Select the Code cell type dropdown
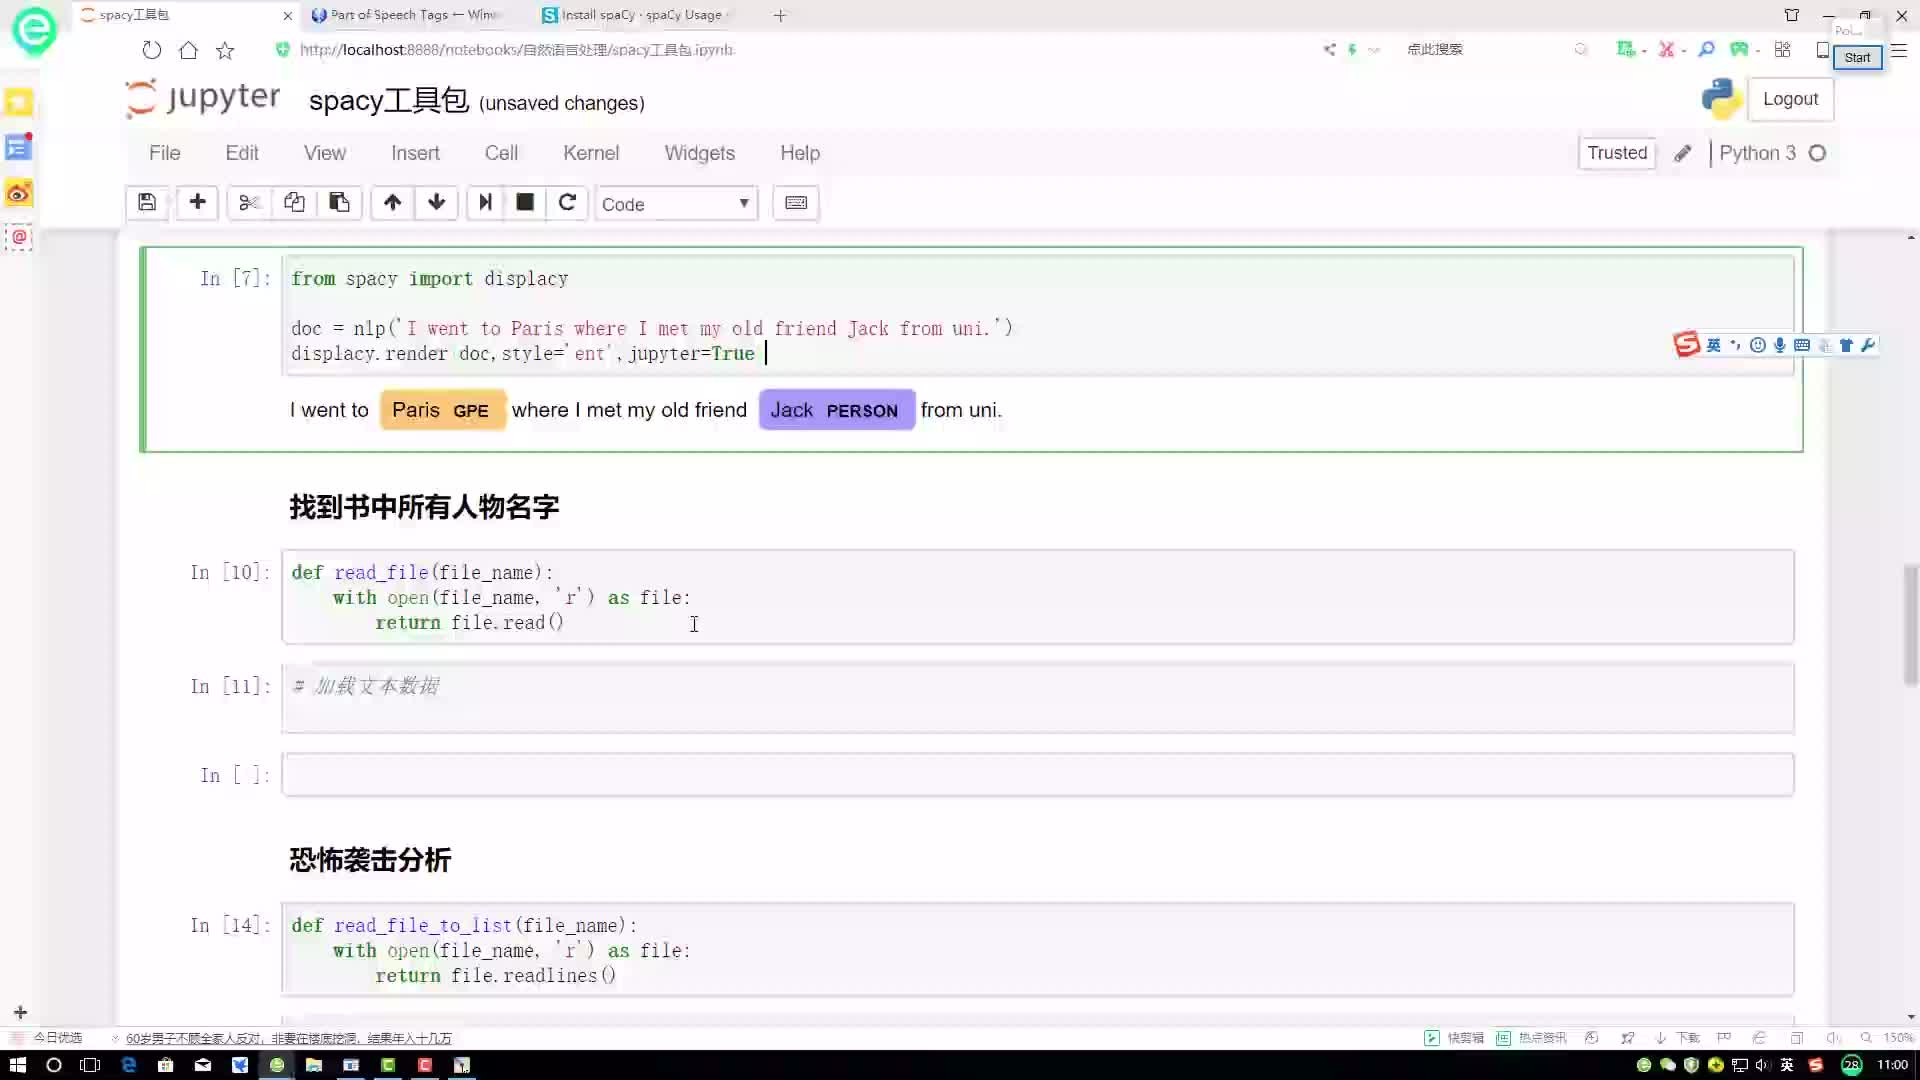Image resolution: width=1920 pixels, height=1080 pixels. [676, 203]
